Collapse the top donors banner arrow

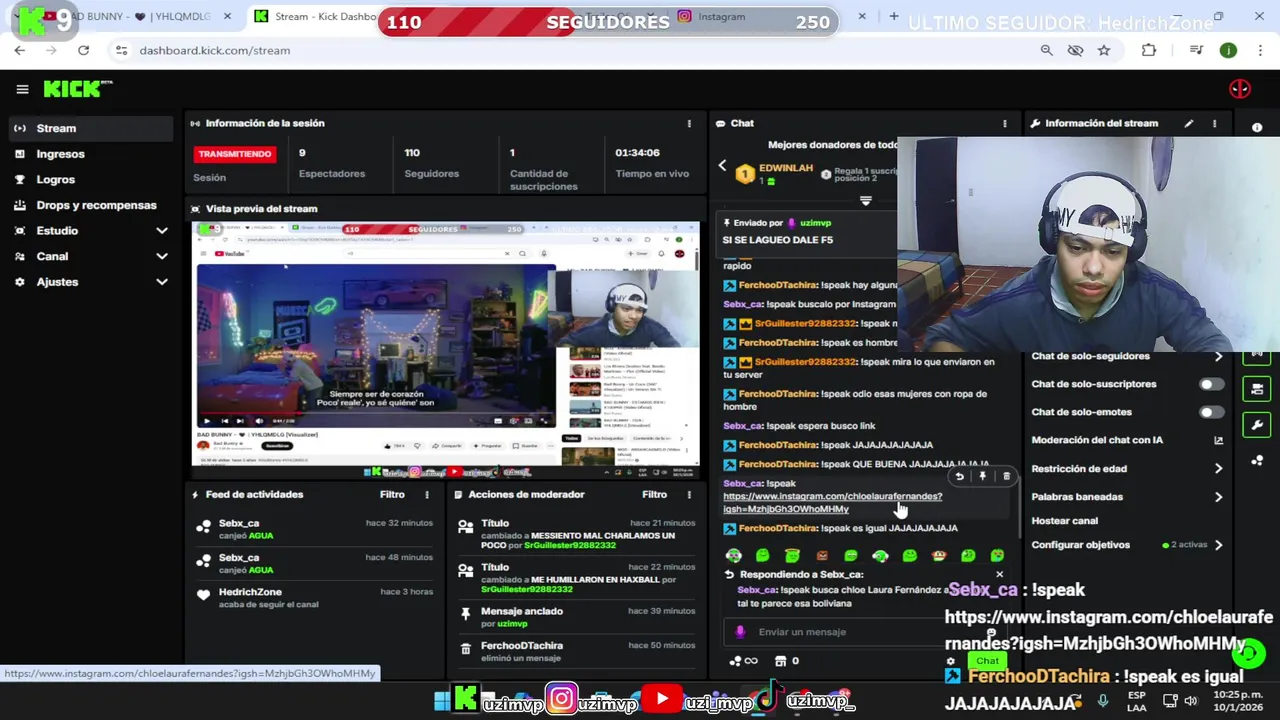(866, 201)
